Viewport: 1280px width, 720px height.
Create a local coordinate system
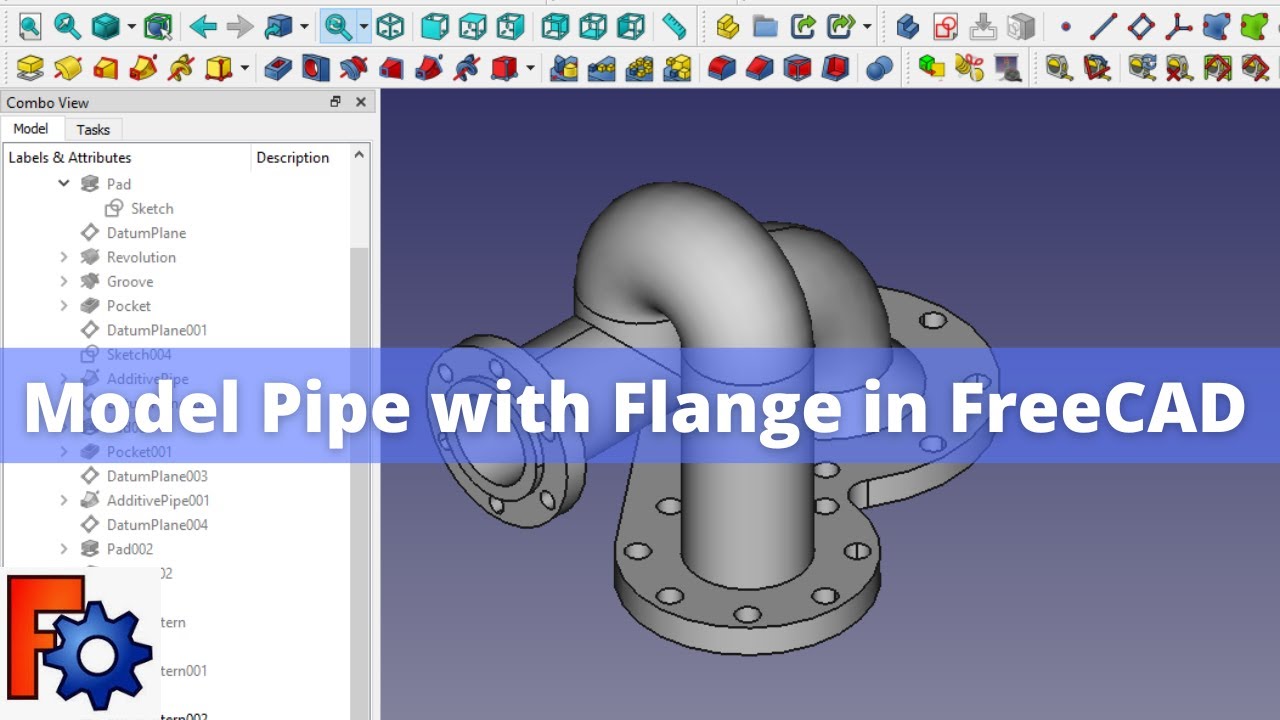point(1179,26)
